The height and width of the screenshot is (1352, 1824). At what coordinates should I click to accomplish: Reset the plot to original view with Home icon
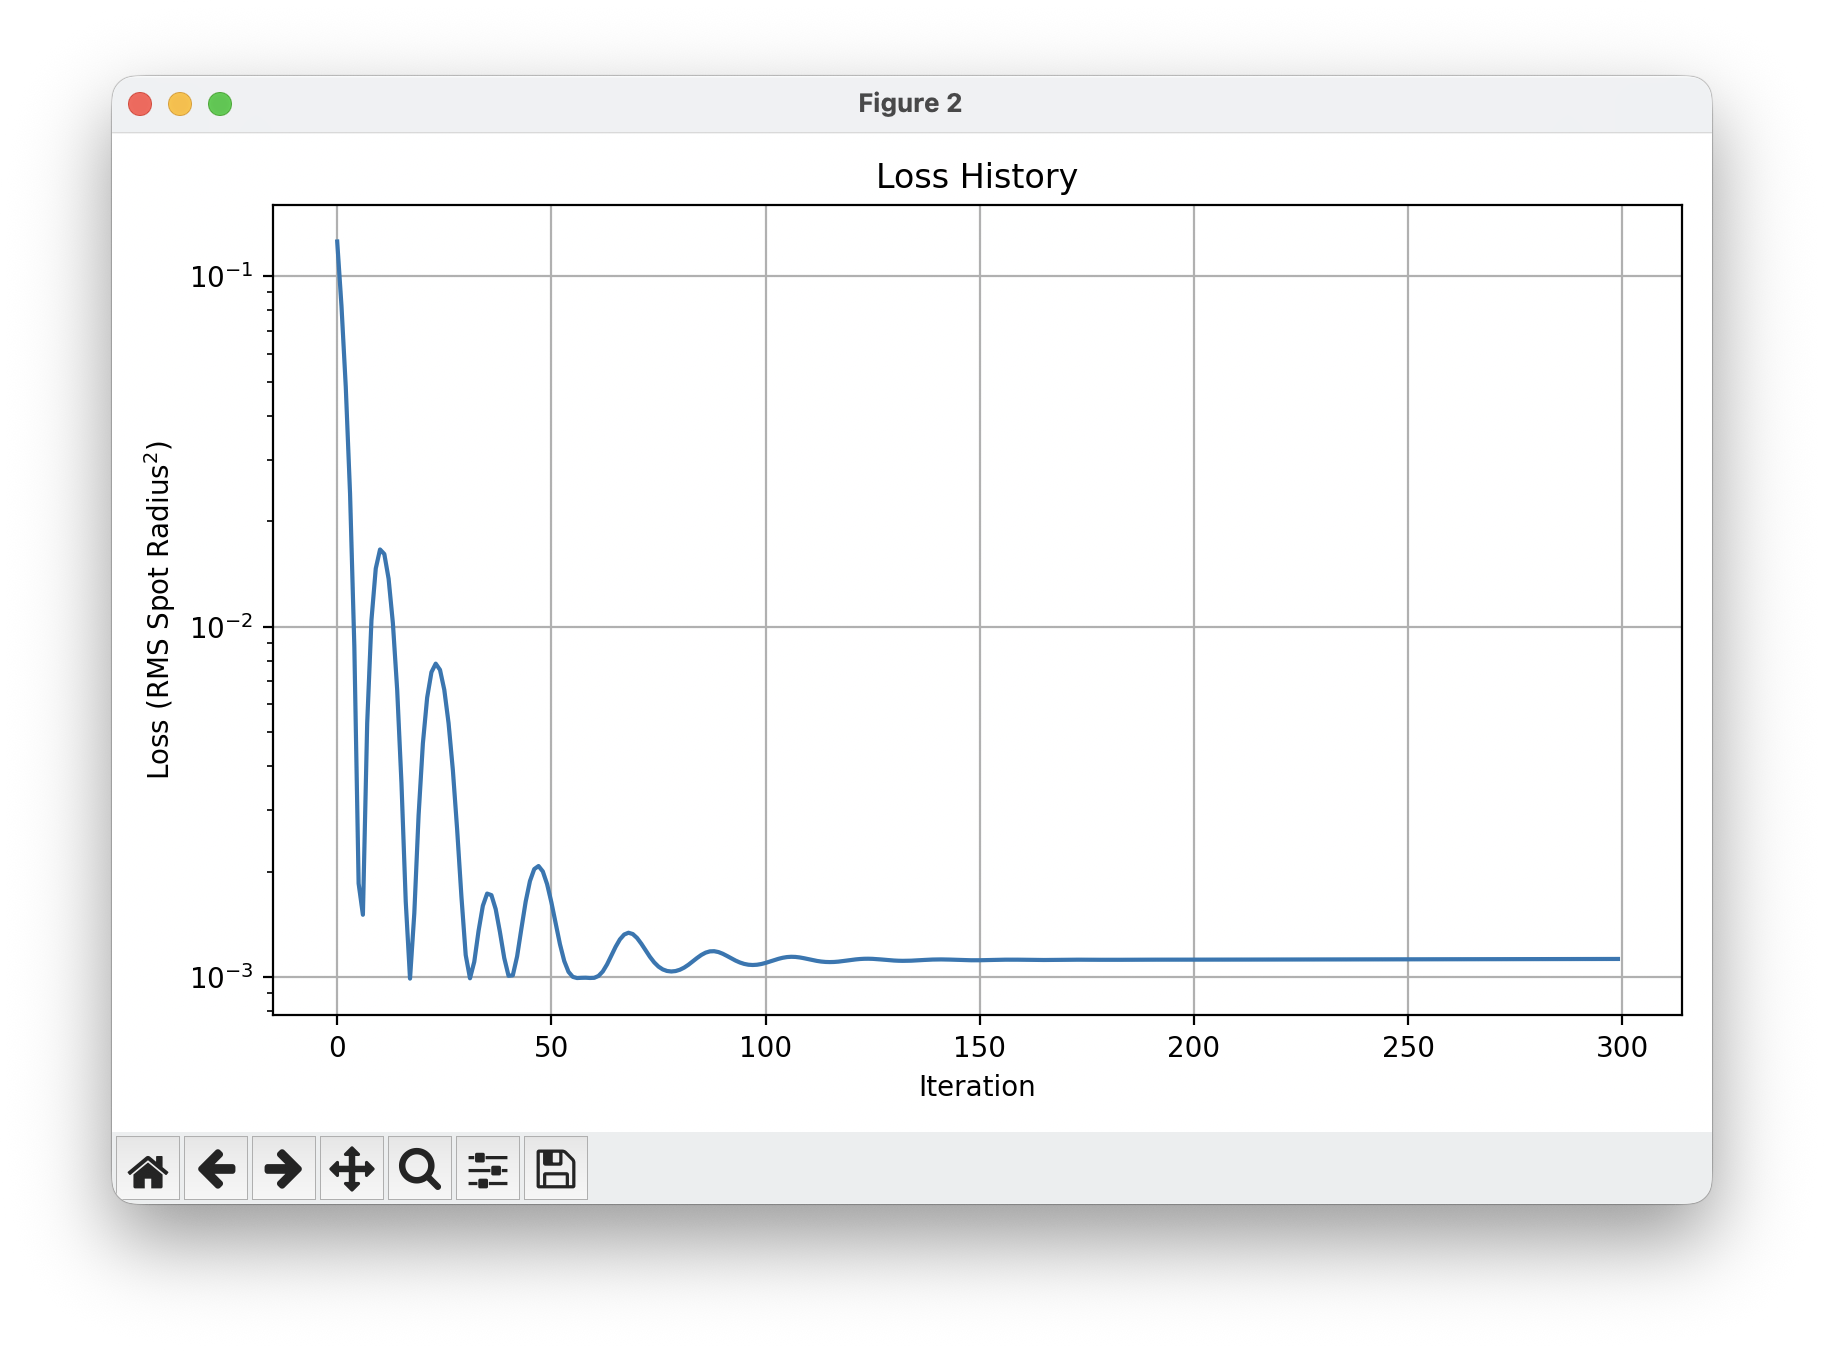[148, 1168]
